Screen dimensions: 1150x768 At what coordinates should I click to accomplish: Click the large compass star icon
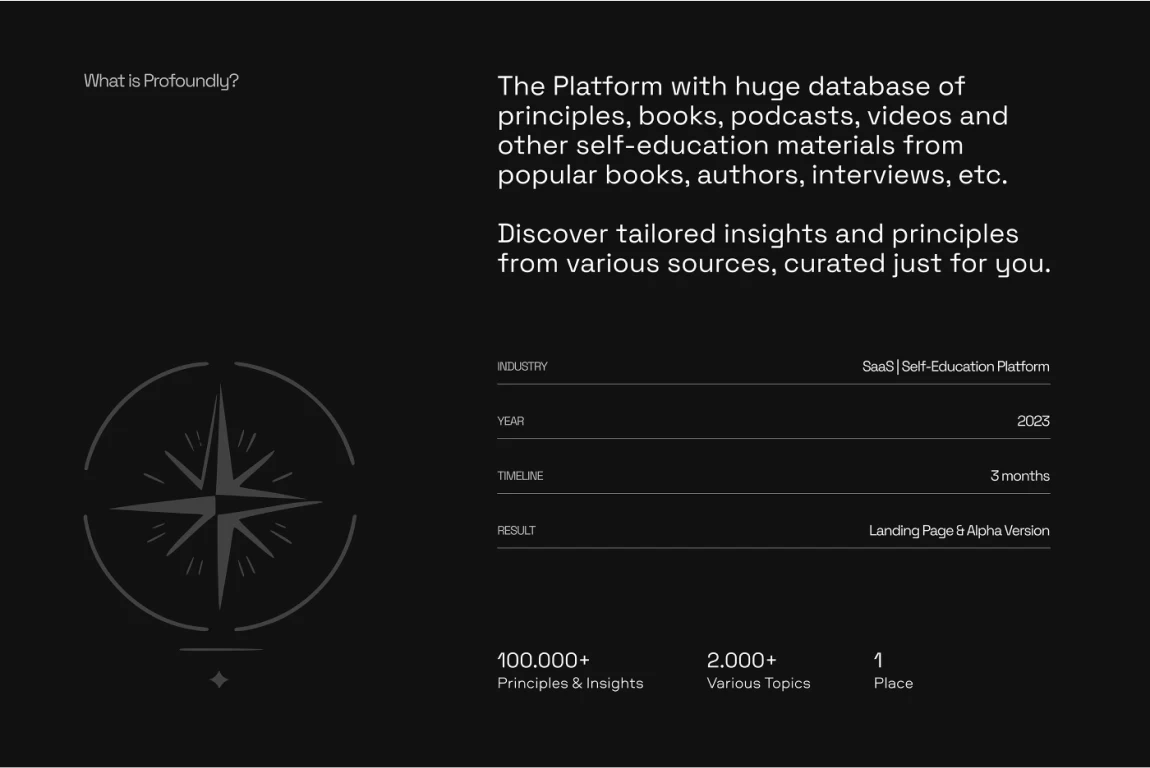(219, 497)
